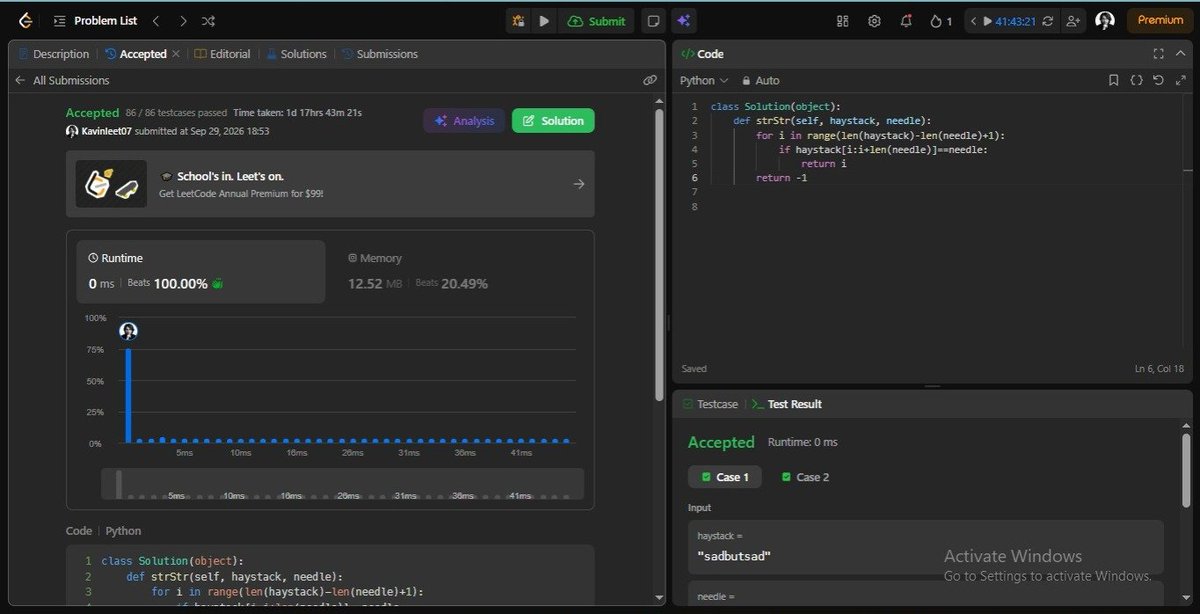The width and height of the screenshot is (1200, 614).
Task: Open the debugger icon beside Run
Action: 518,20
